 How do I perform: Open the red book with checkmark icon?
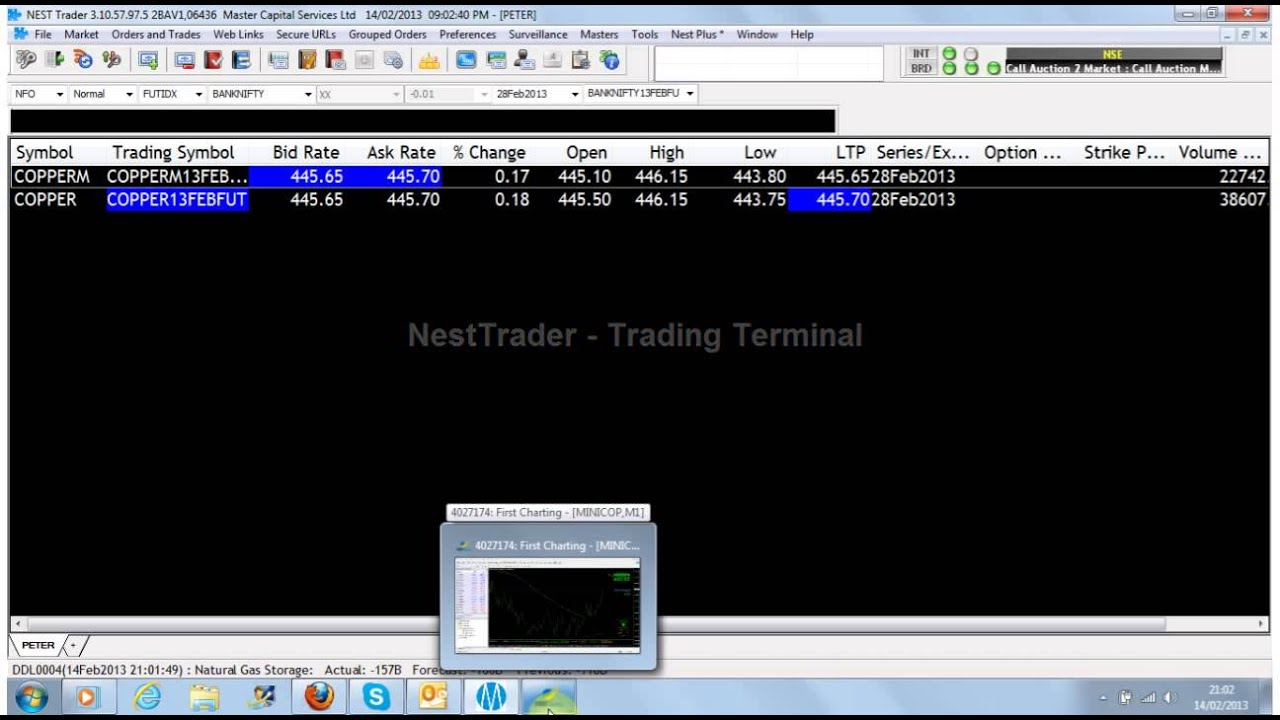click(212, 60)
